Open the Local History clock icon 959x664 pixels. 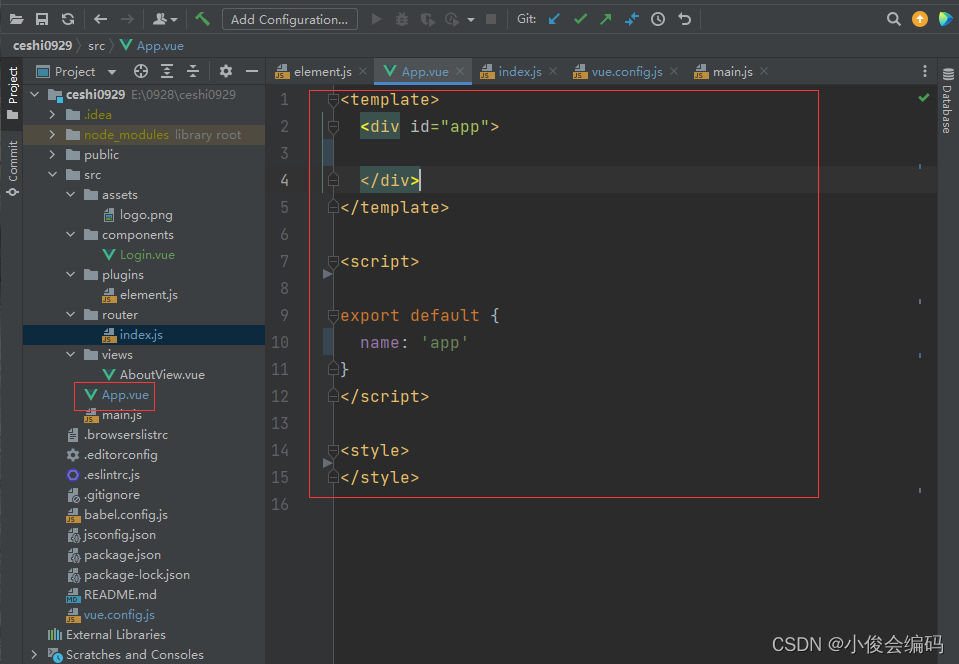pos(658,18)
